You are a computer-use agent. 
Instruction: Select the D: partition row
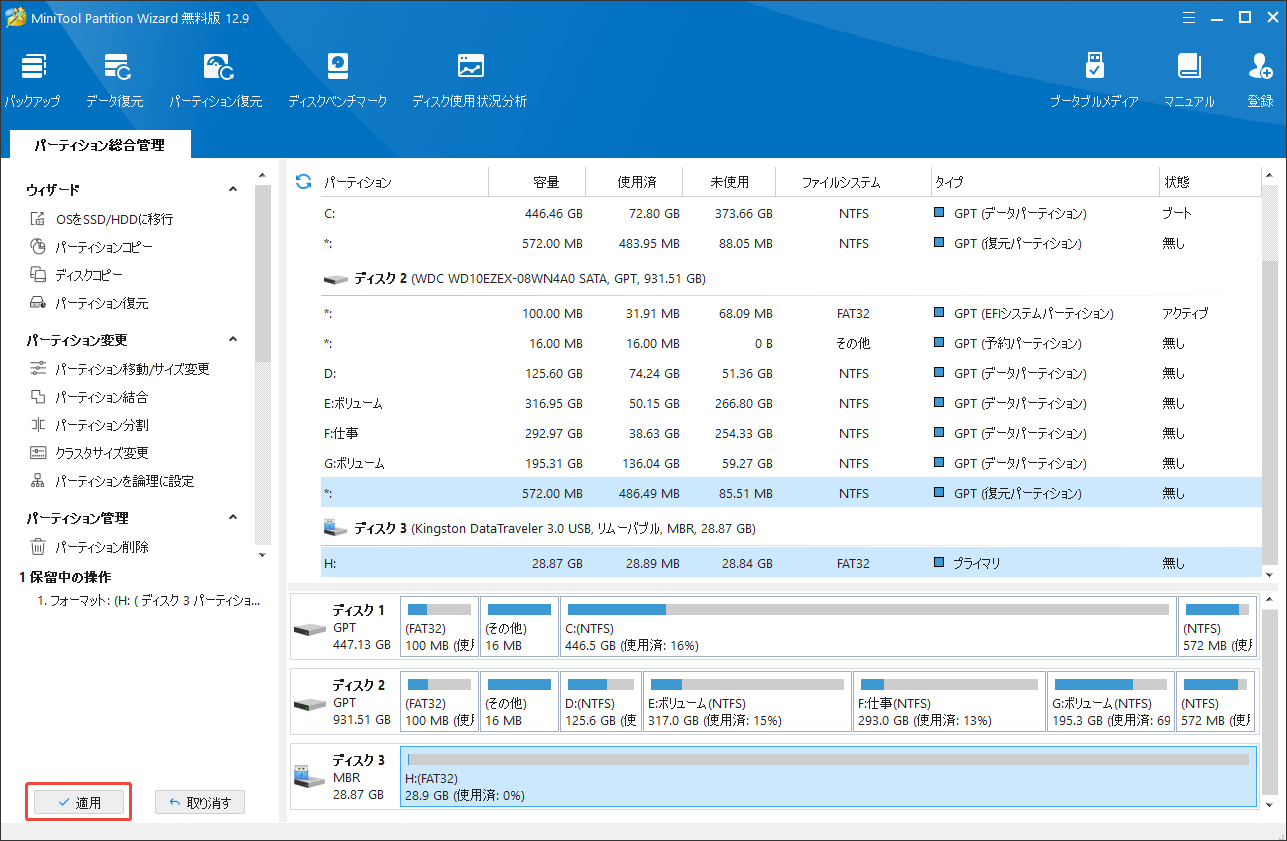(x=789, y=374)
